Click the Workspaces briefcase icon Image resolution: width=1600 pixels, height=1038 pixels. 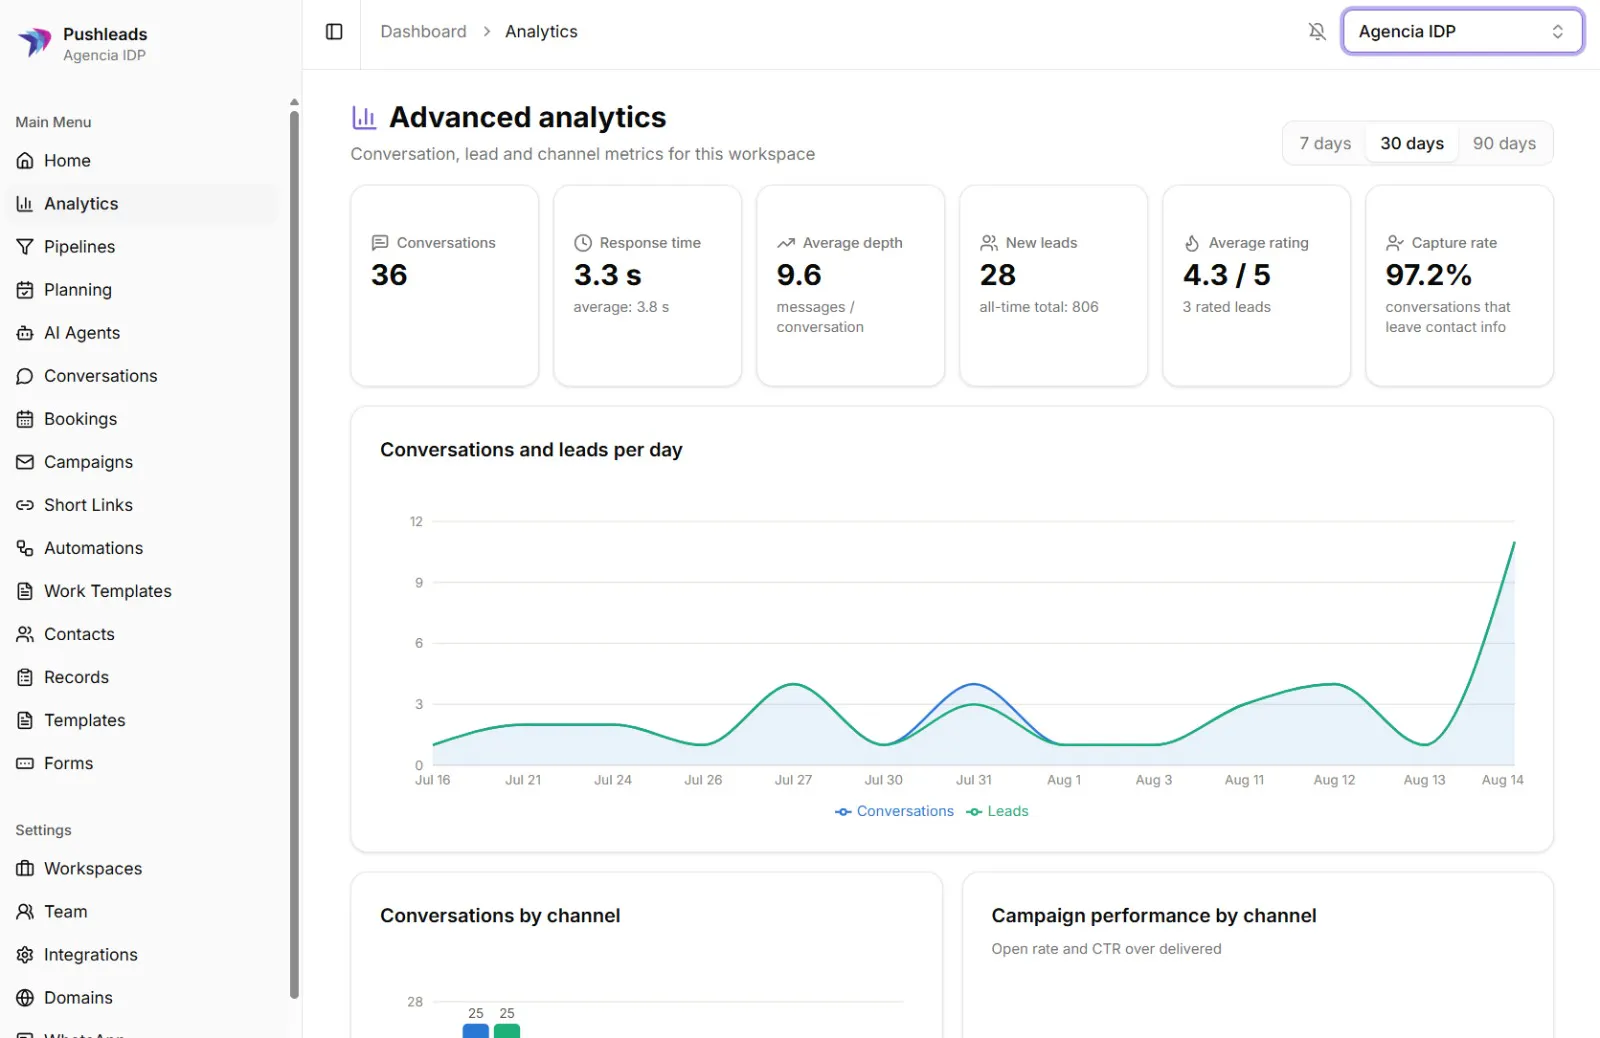point(25,869)
